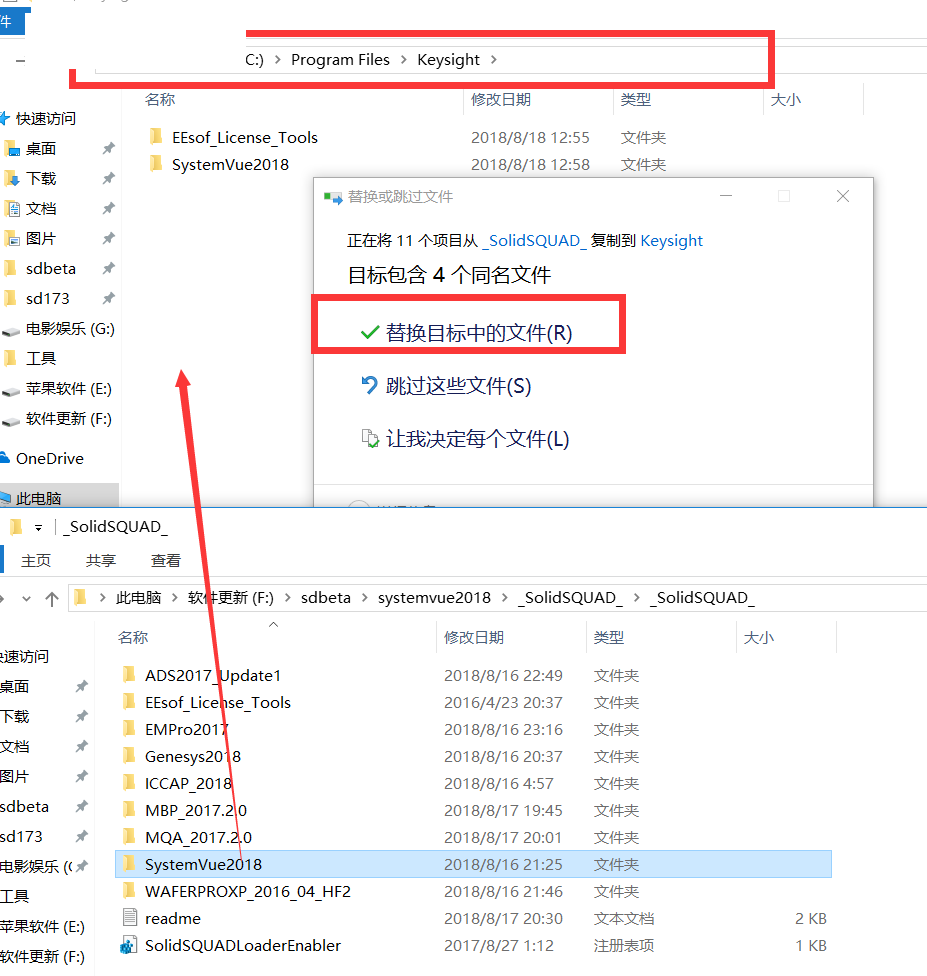The image size is (927, 976).
Task: Open 主页 ribbon tab in lower window
Action: [36, 560]
